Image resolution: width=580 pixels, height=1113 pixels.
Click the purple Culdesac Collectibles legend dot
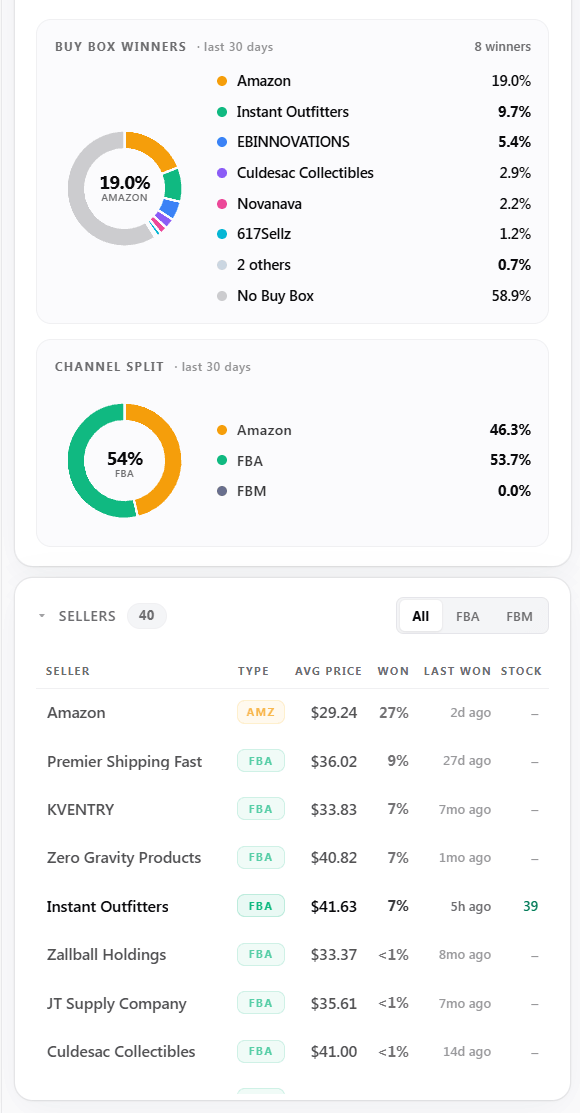point(222,172)
